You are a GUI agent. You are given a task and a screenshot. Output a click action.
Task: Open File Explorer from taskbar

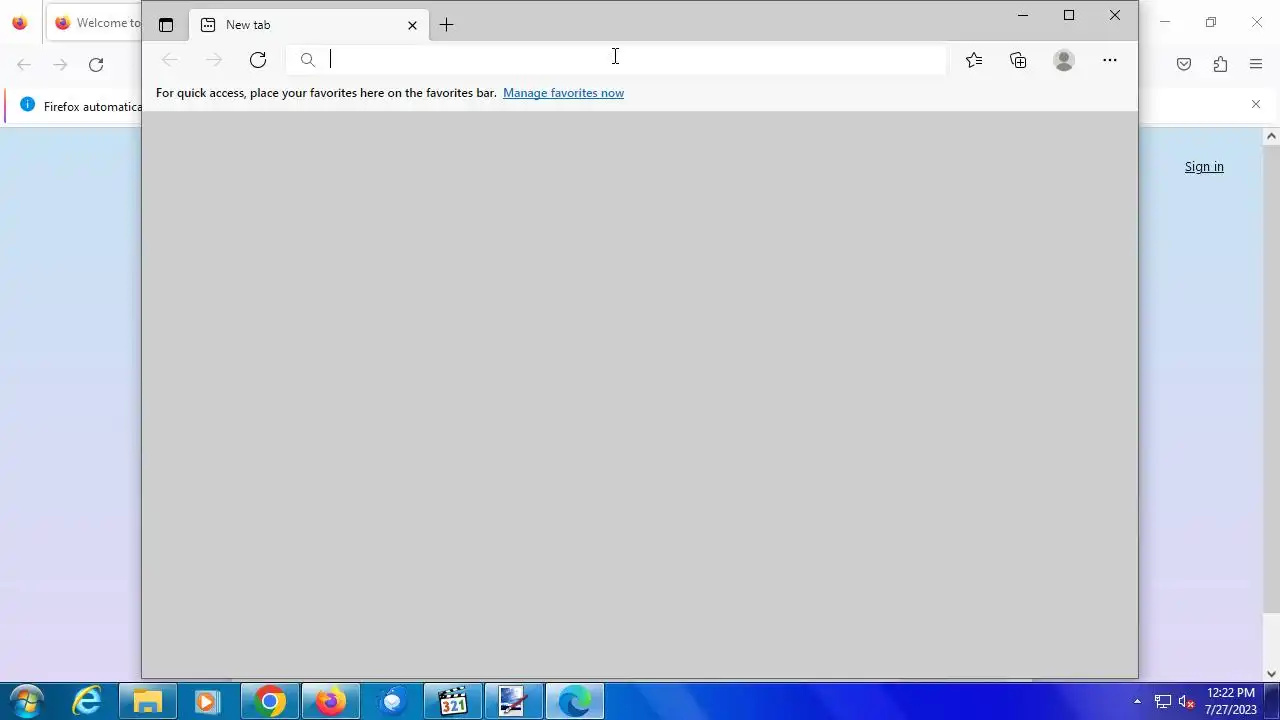click(x=148, y=702)
